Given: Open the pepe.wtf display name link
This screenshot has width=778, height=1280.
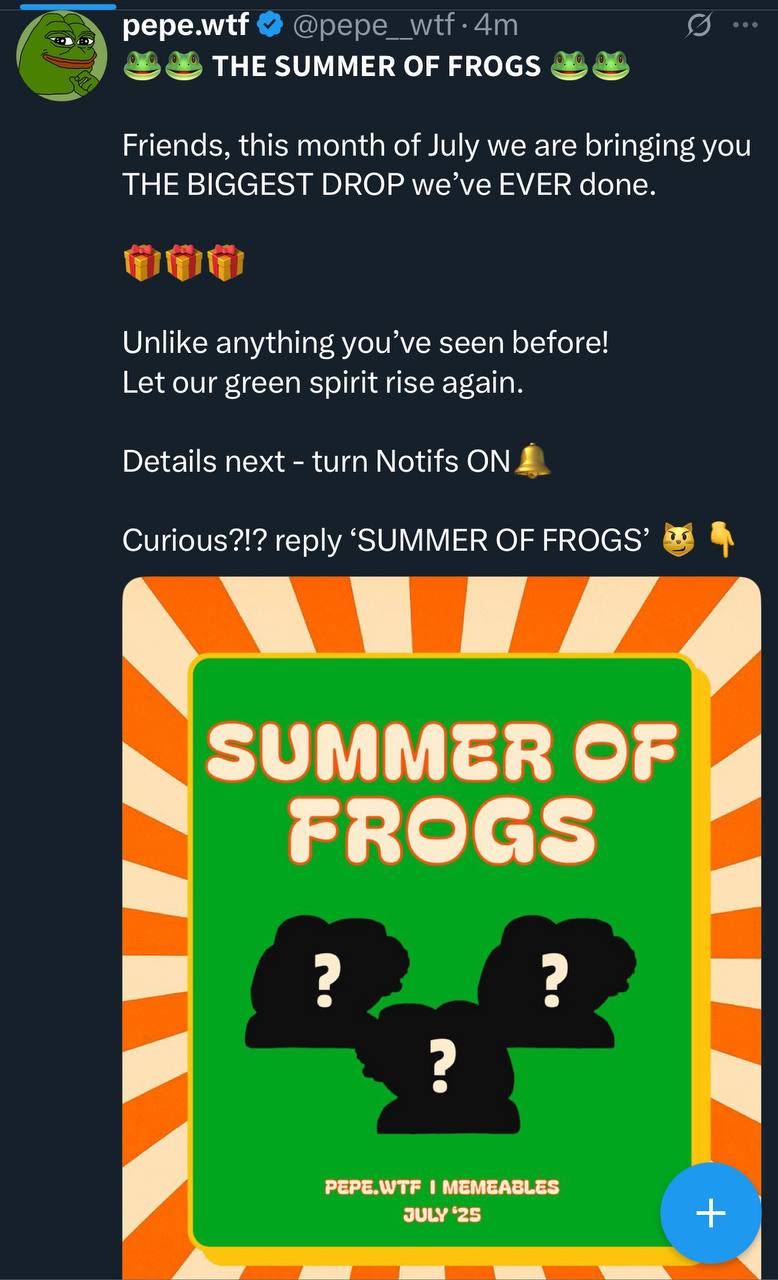Looking at the screenshot, I should pyautogui.click(x=185, y=25).
